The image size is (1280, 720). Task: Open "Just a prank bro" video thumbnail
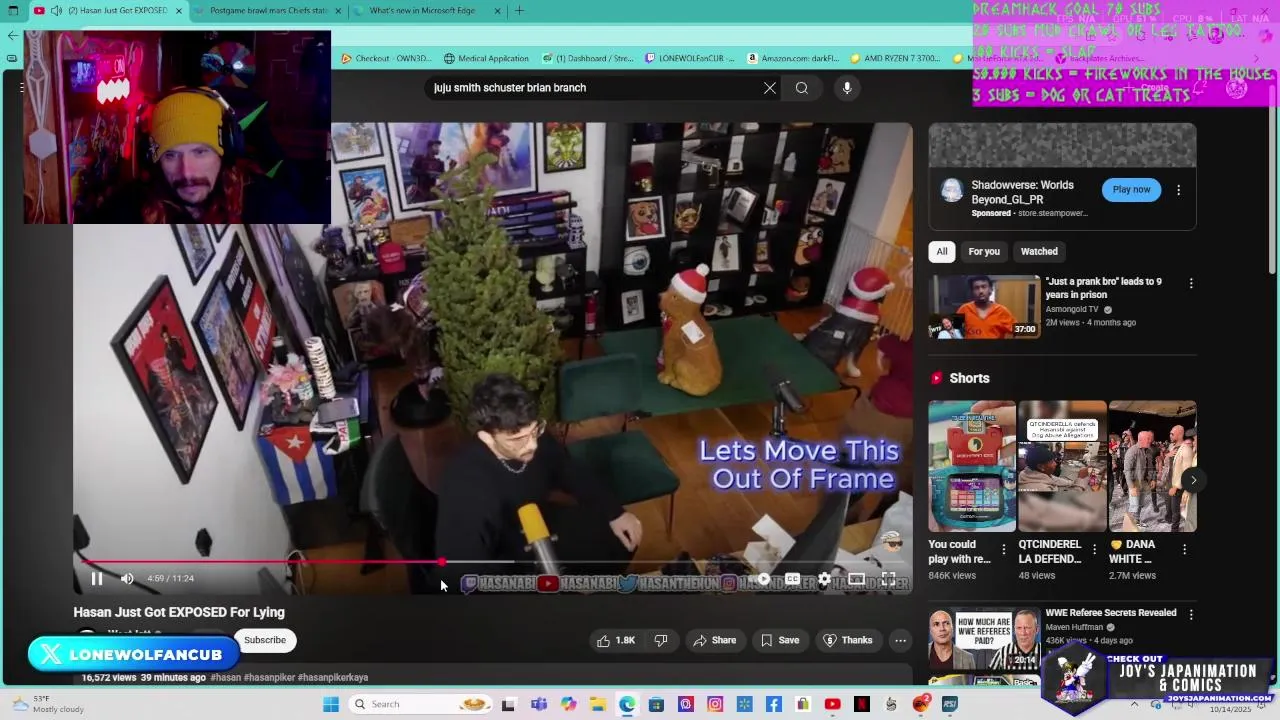point(984,307)
